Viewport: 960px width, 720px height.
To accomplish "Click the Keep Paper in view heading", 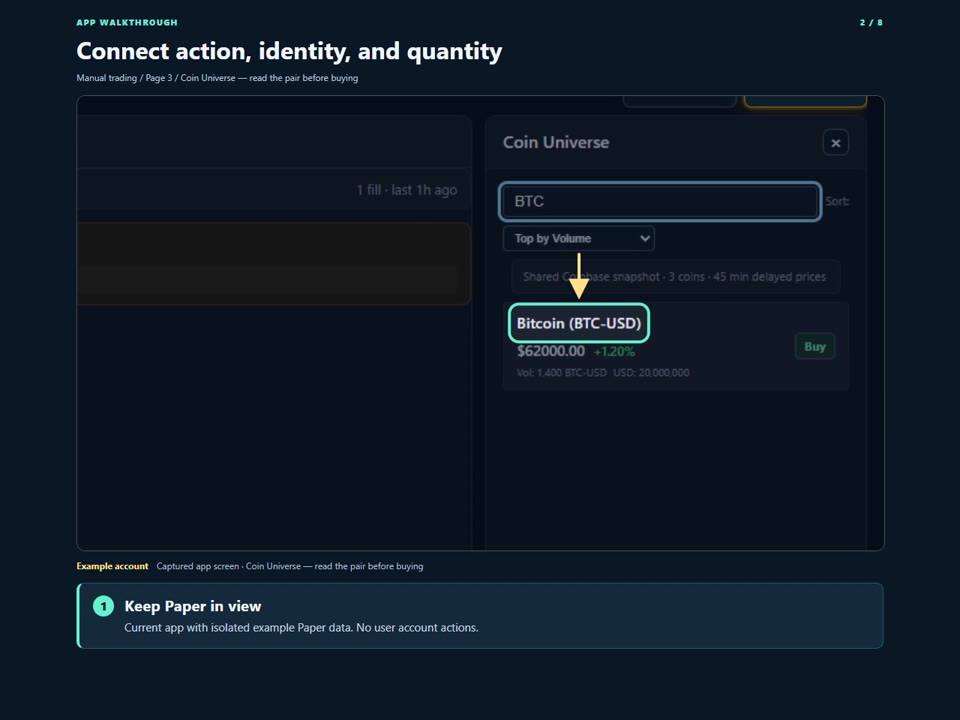I will coord(193,606).
